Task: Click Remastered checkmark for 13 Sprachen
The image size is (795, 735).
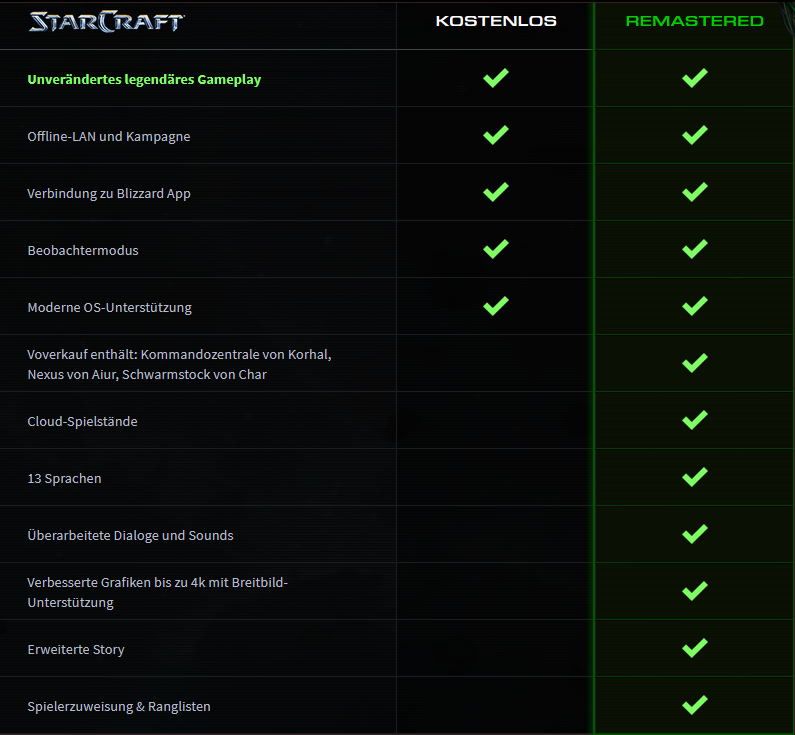Action: tap(695, 477)
